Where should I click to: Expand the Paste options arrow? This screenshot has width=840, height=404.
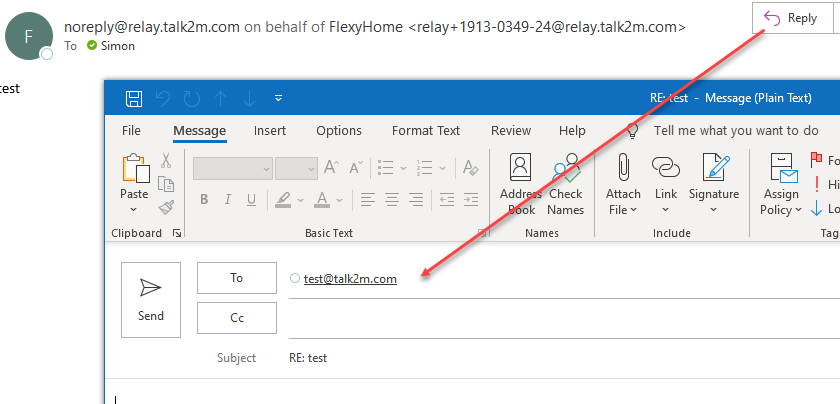click(134, 210)
